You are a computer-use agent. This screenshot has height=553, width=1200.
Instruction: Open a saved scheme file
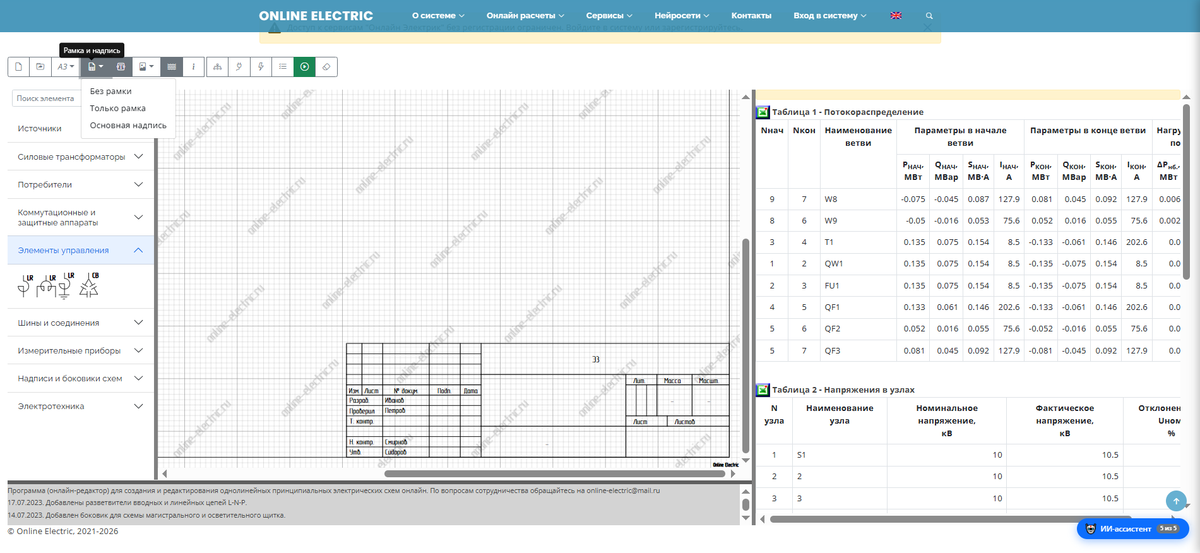[41, 67]
